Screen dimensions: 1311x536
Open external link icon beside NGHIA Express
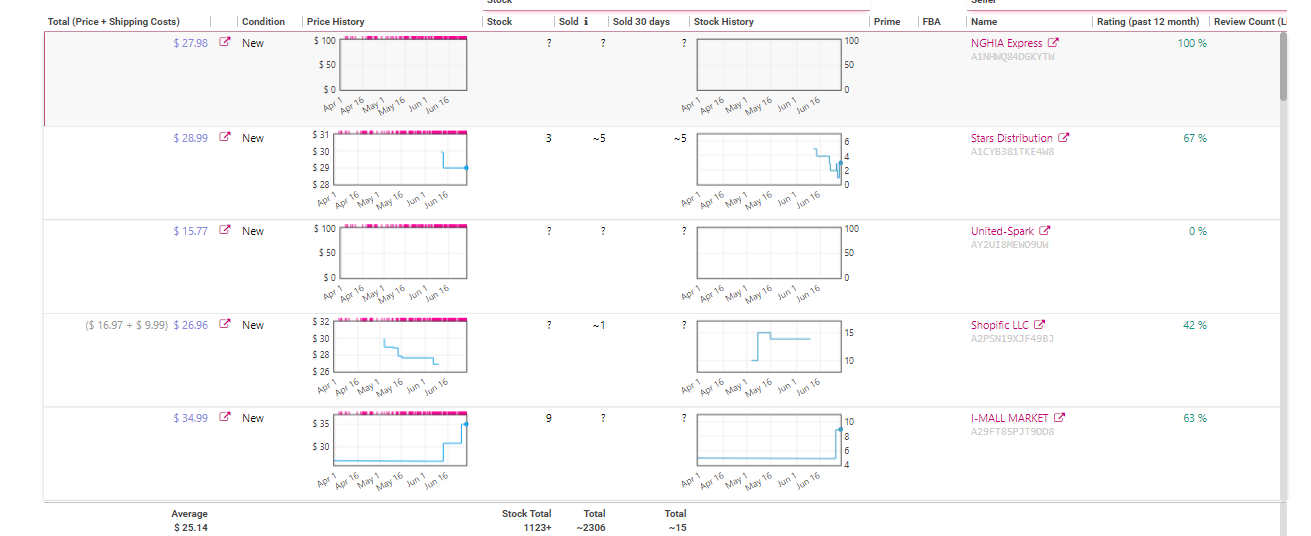pos(1053,43)
